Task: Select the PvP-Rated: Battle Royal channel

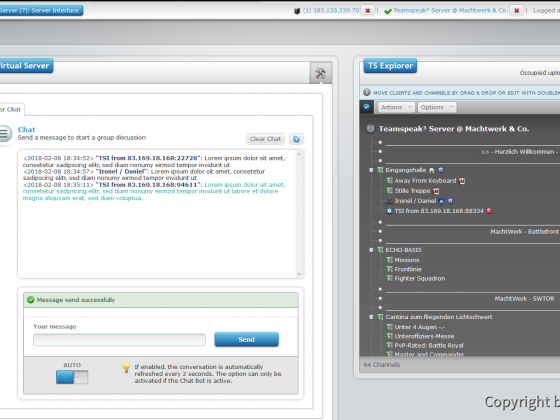Action: tap(429, 345)
